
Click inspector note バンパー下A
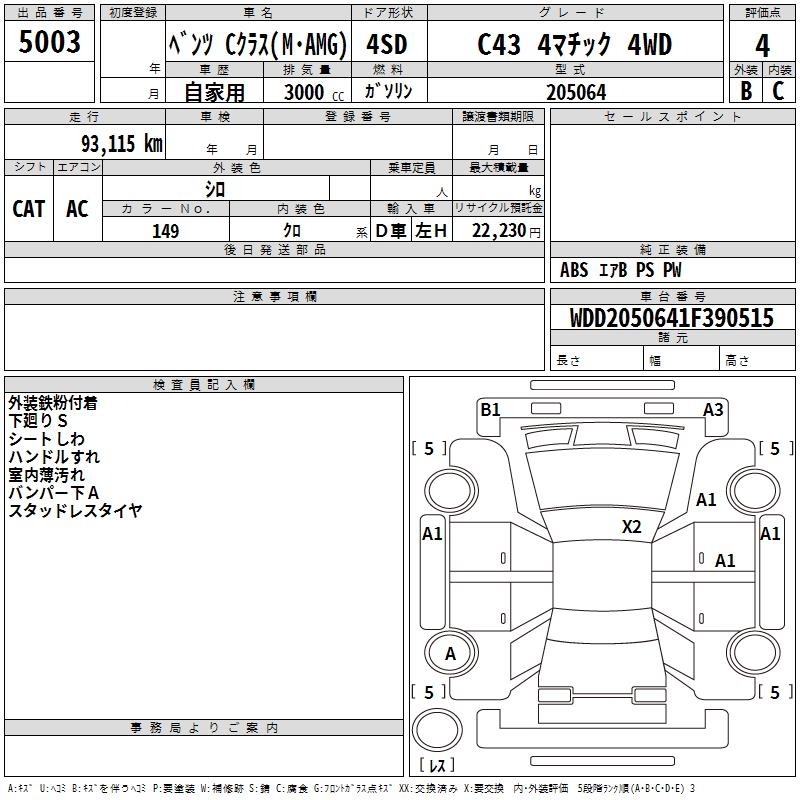[53, 492]
